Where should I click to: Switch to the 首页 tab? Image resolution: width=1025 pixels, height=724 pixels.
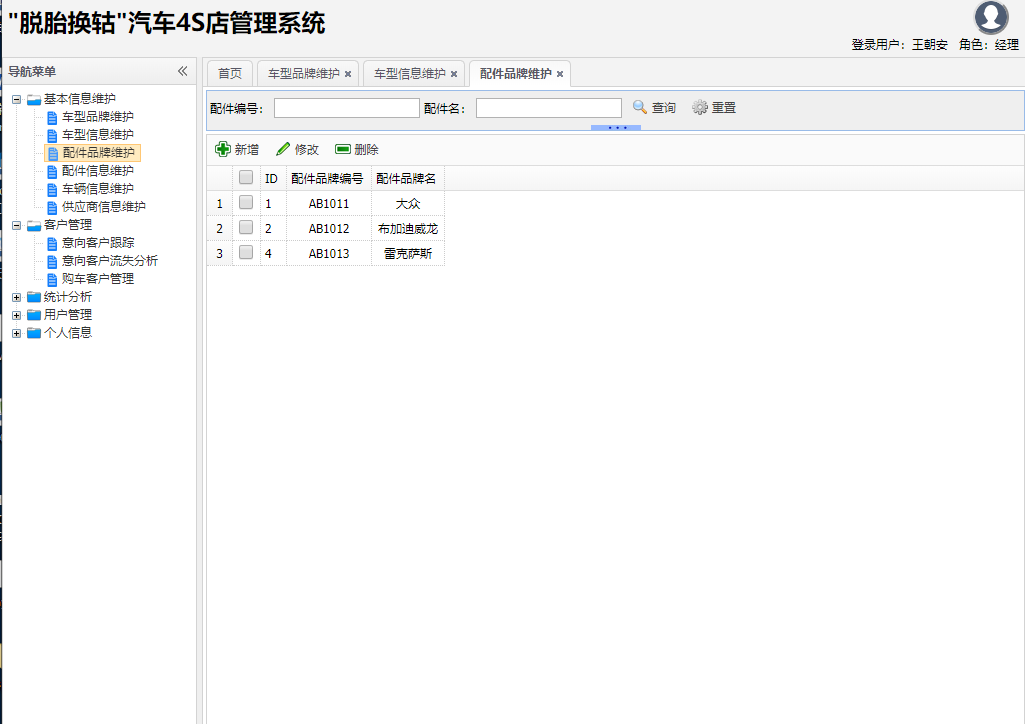point(230,74)
